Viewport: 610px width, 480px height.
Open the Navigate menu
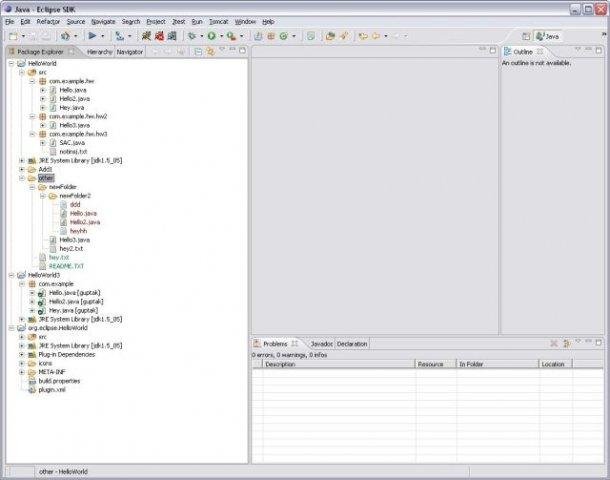point(103,22)
